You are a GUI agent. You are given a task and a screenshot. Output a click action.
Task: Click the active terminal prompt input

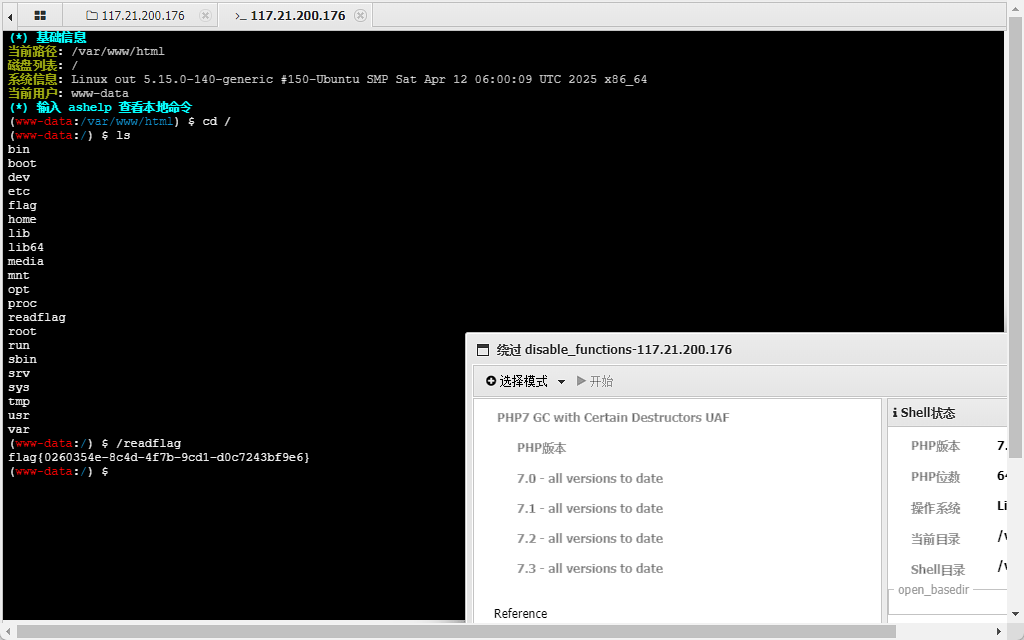point(59,472)
